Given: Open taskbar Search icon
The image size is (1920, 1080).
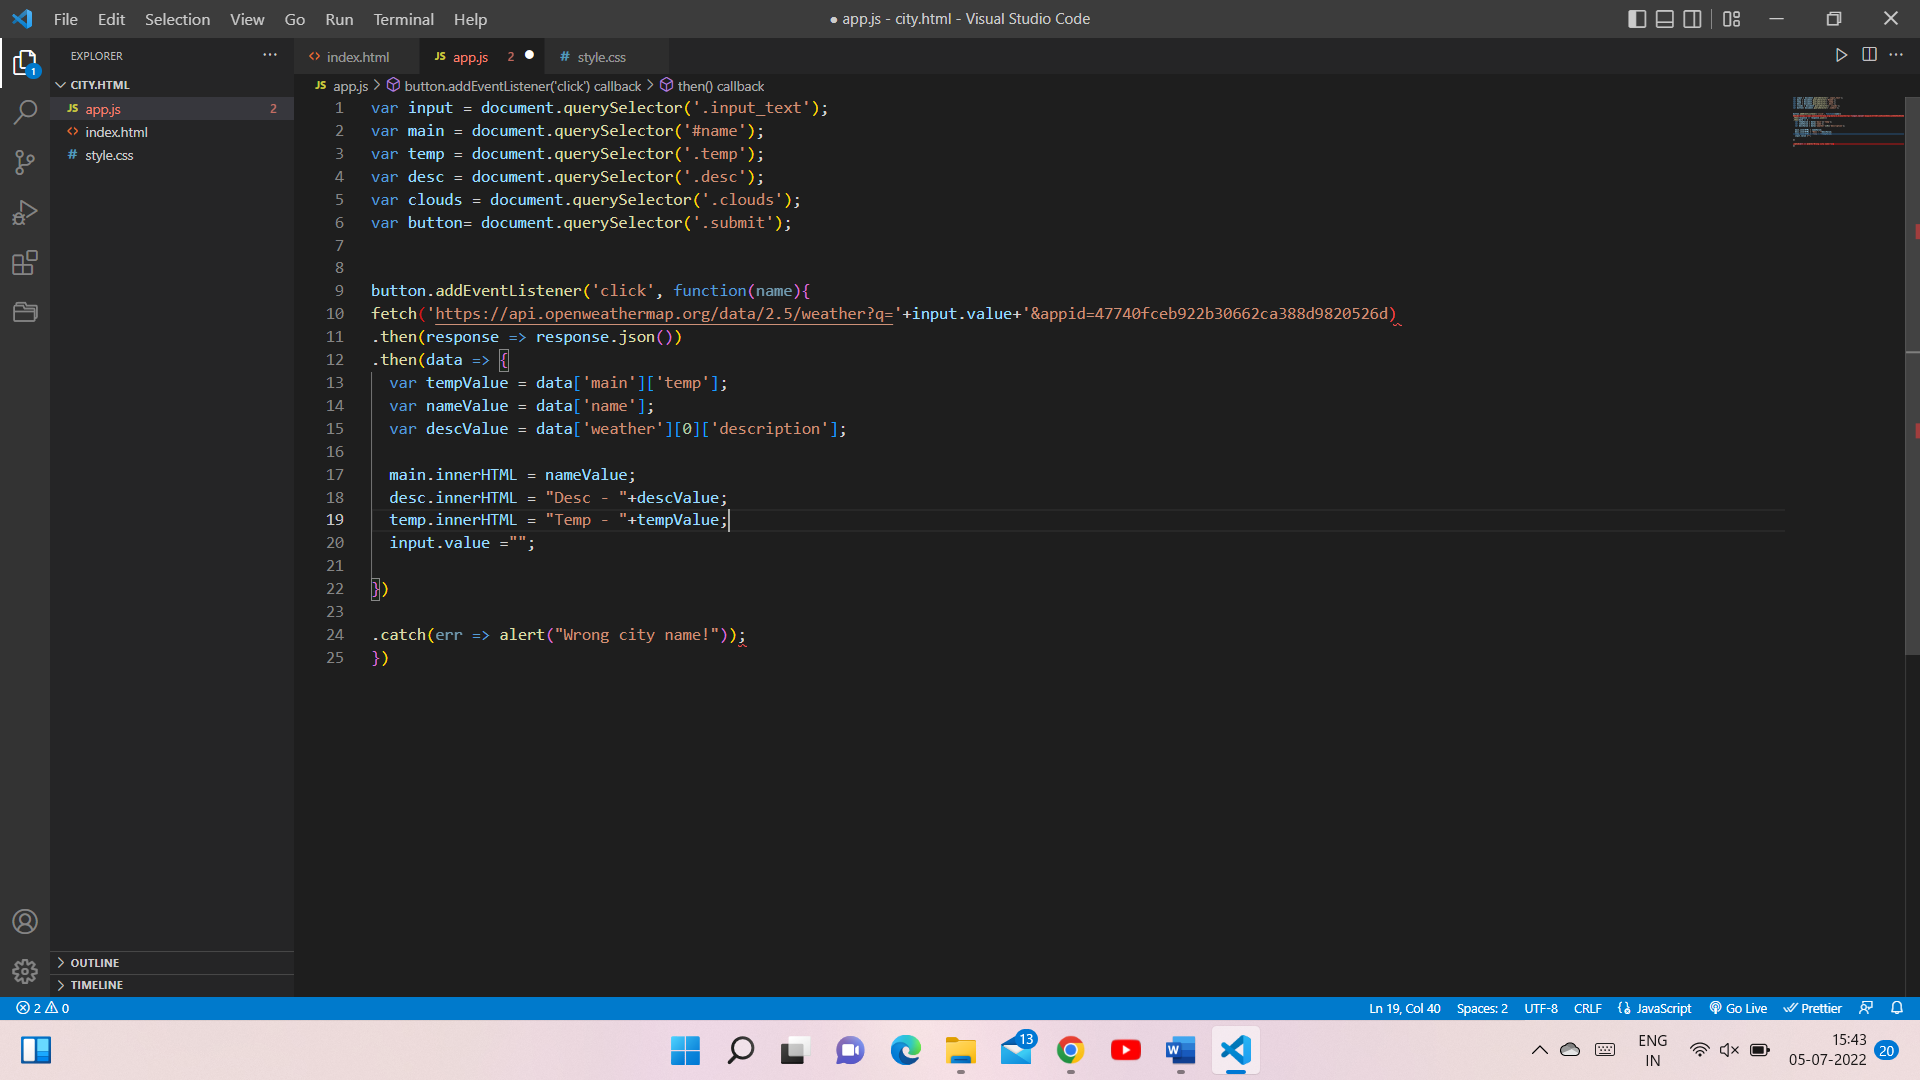Looking at the screenshot, I should click(740, 1050).
